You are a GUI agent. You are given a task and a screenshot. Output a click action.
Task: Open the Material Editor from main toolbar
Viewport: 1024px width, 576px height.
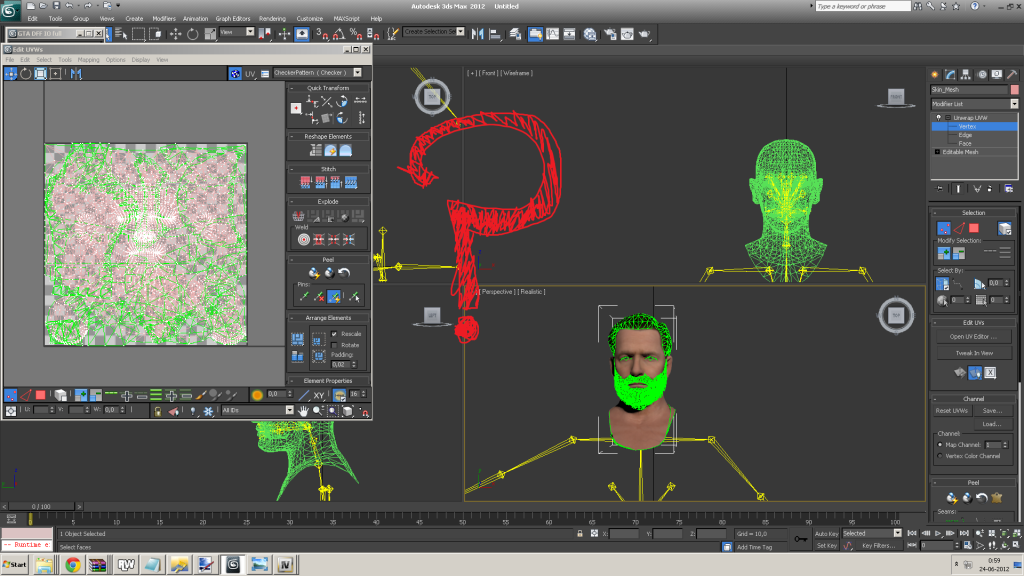pyautogui.click(x=590, y=34)
